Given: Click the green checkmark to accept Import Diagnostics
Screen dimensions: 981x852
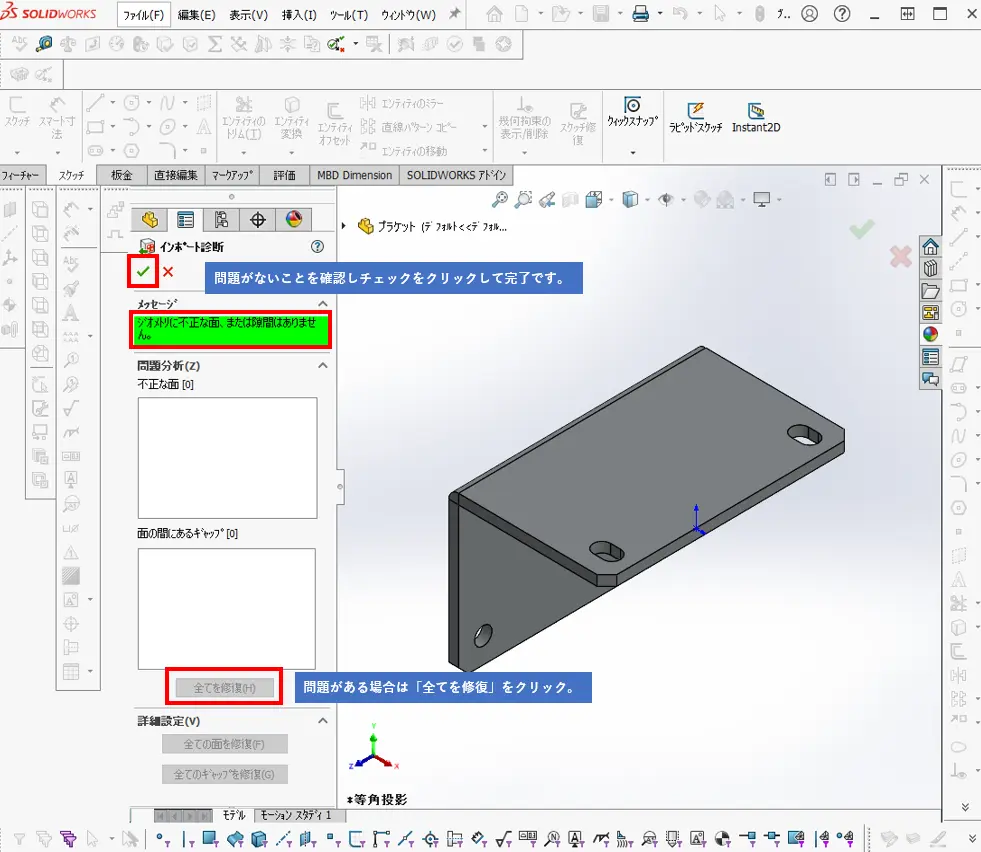Looking at the screenshot, I should [143, 271].
